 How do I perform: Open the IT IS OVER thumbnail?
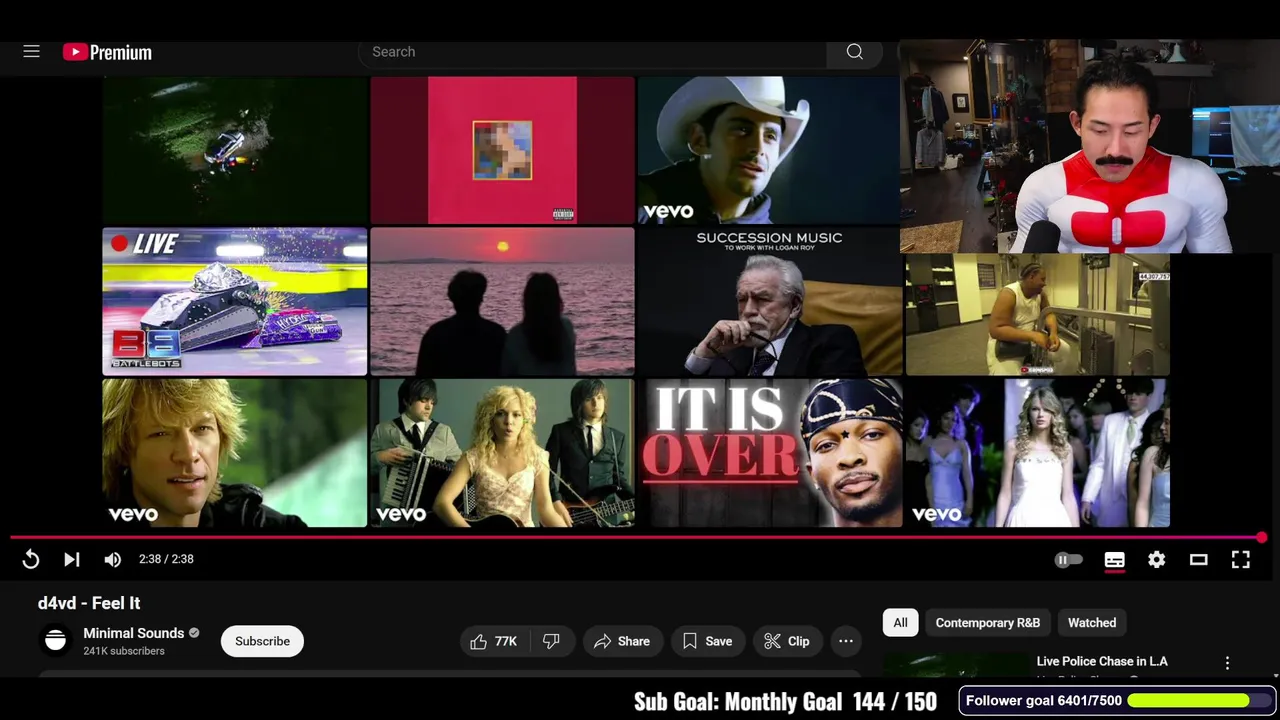[769, 453]
